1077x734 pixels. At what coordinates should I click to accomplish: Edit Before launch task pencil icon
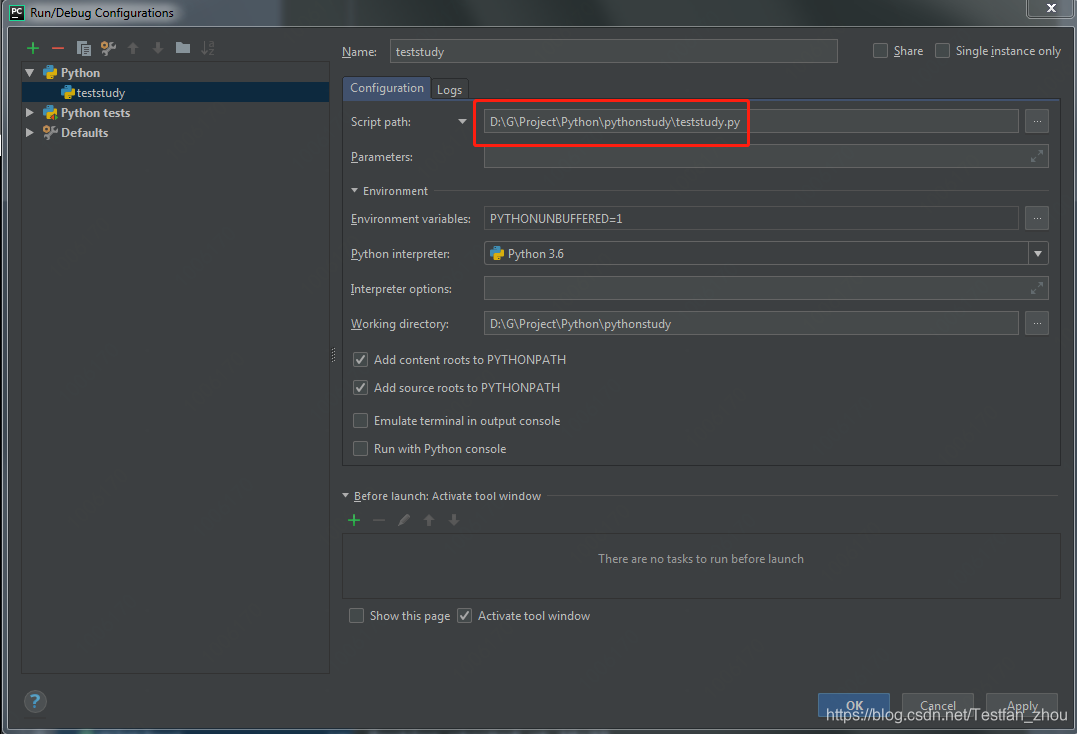coord(404,520)
